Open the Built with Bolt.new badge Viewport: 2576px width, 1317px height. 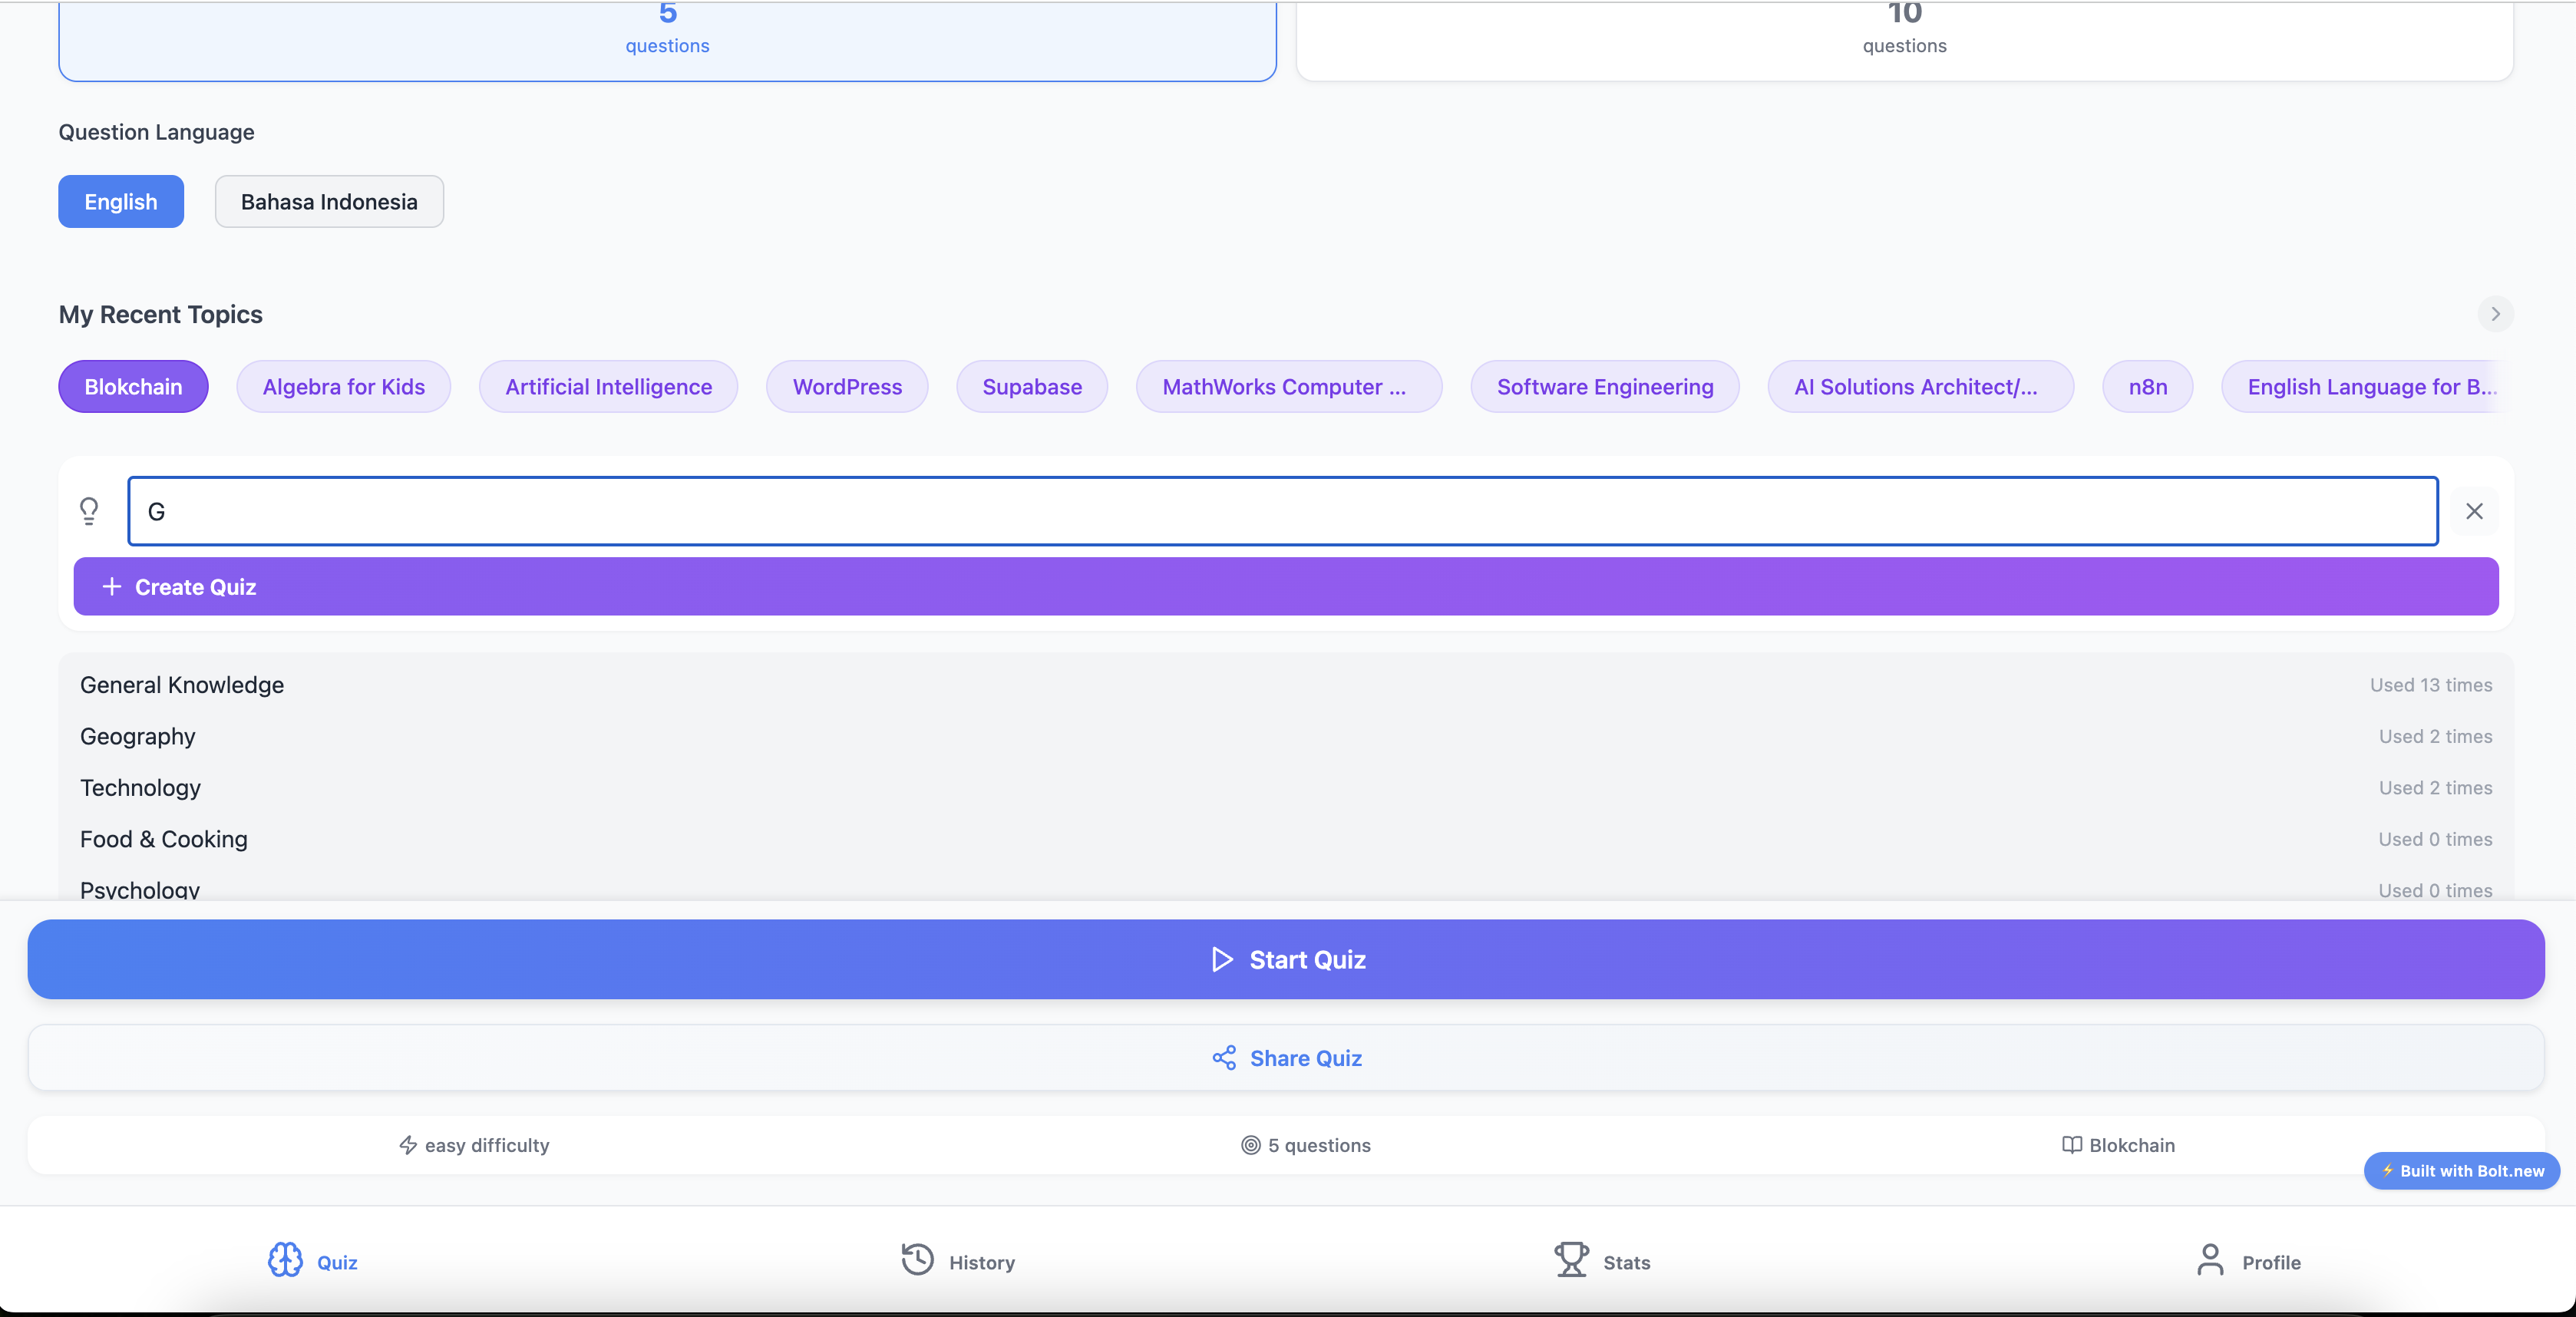click(x=2461, y=1171)
